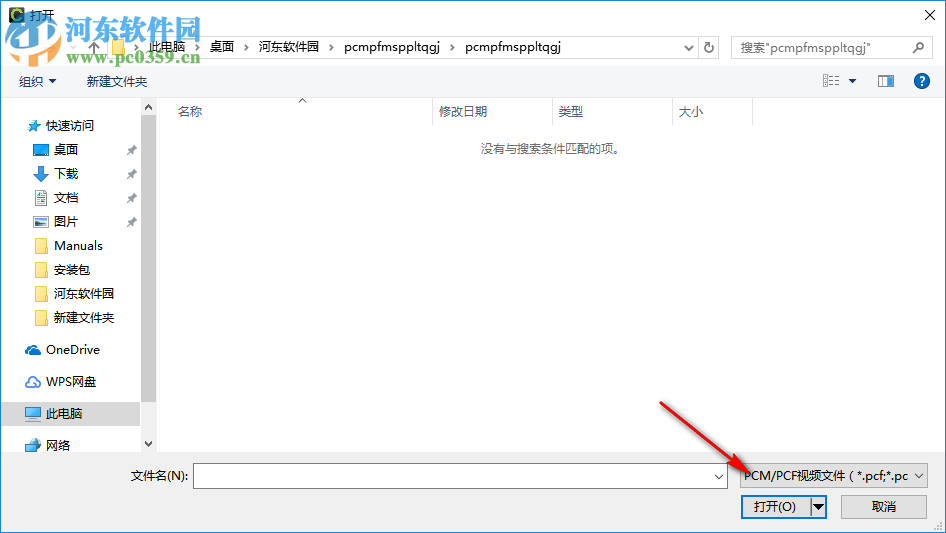The image size is (946, 533).
Task: Open 新建文件夹 folder in sidebar
Action: [x=84, y=318]
